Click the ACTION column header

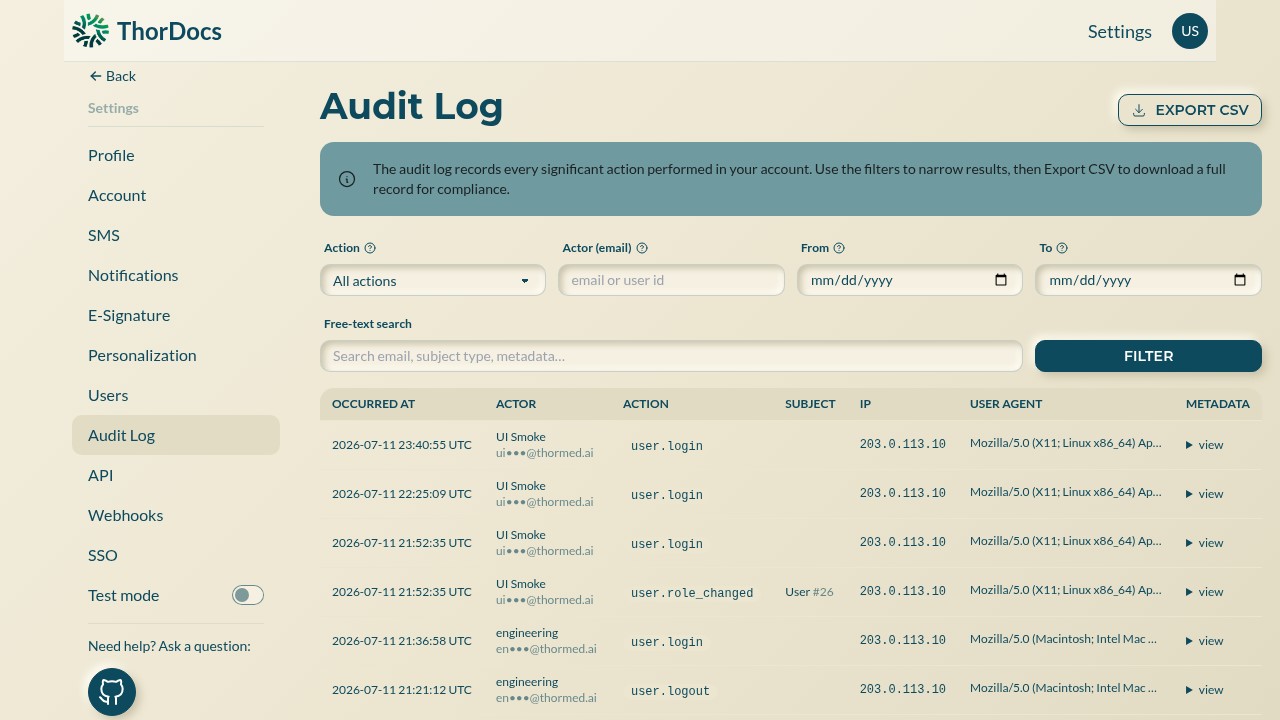point(646,404)
